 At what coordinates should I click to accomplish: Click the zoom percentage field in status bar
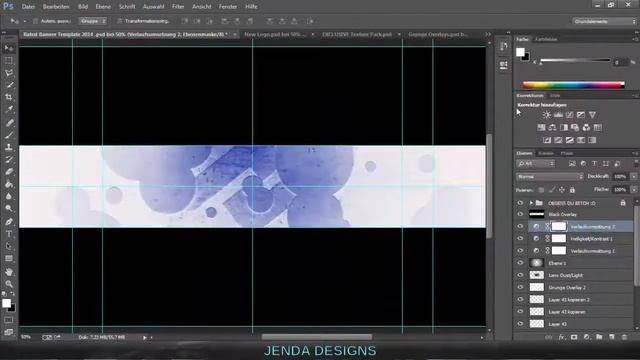pos(26,338)
